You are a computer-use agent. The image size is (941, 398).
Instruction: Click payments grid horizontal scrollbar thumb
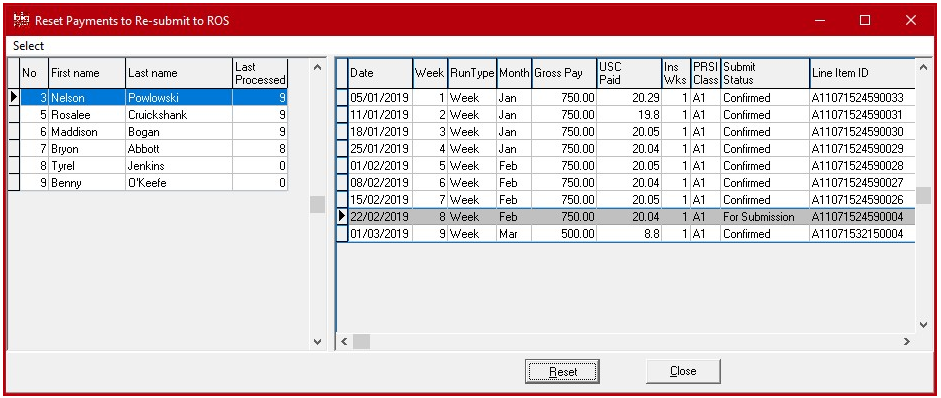(x=361, y=342)
